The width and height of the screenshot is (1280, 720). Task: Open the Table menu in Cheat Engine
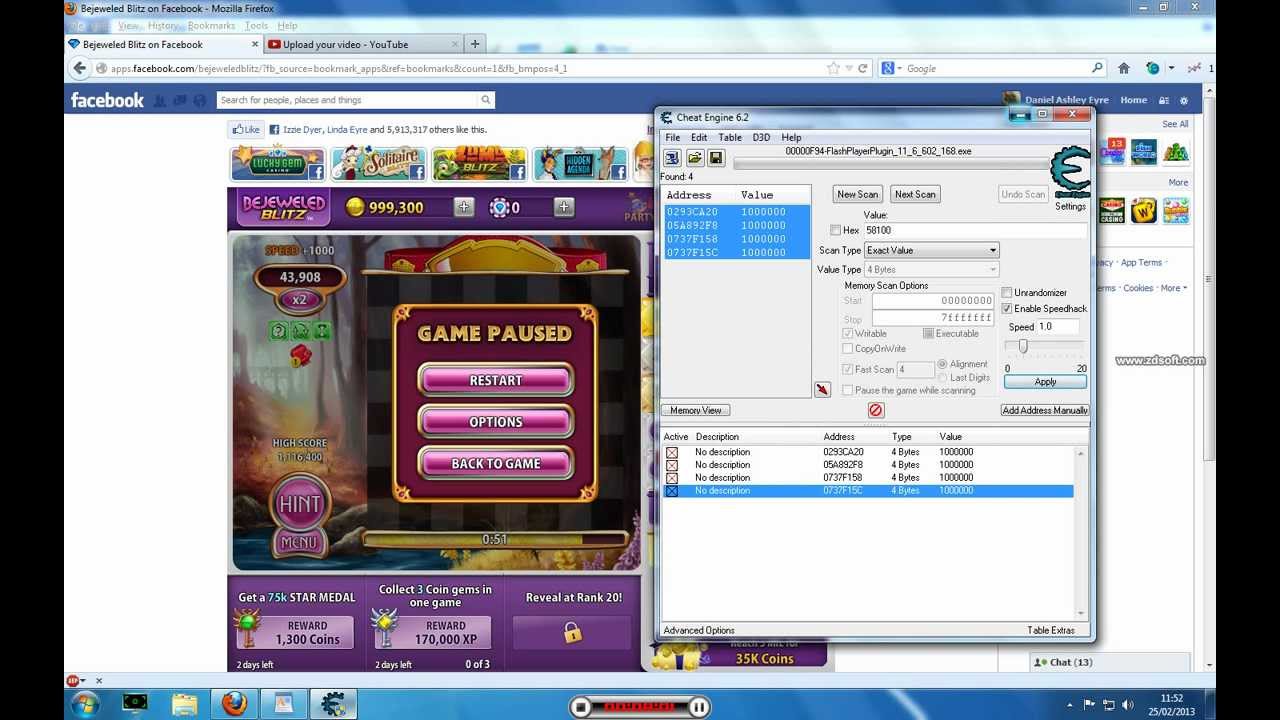(730, 137)
